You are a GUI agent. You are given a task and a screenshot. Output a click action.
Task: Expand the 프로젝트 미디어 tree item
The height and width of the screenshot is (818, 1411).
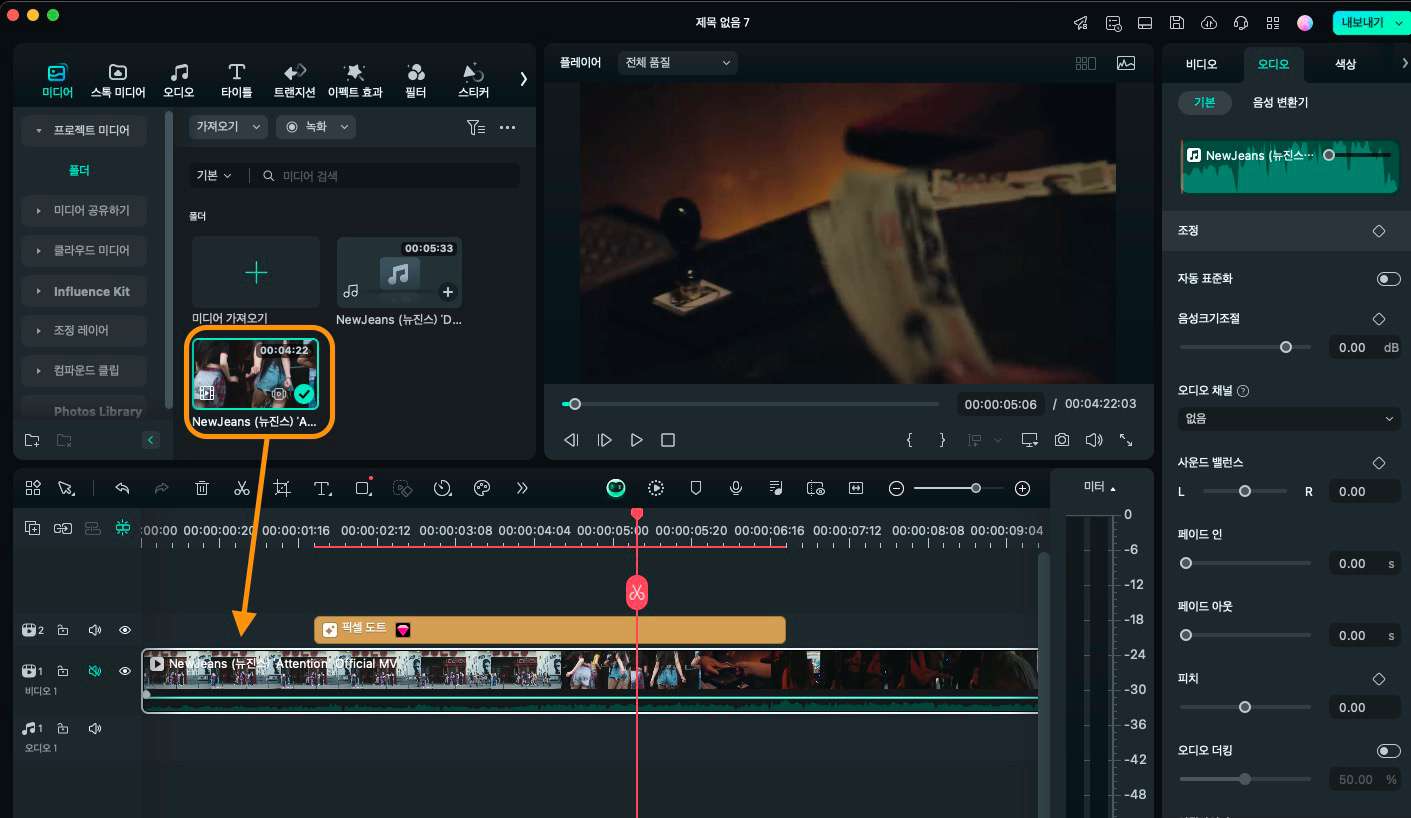point(84,130)
